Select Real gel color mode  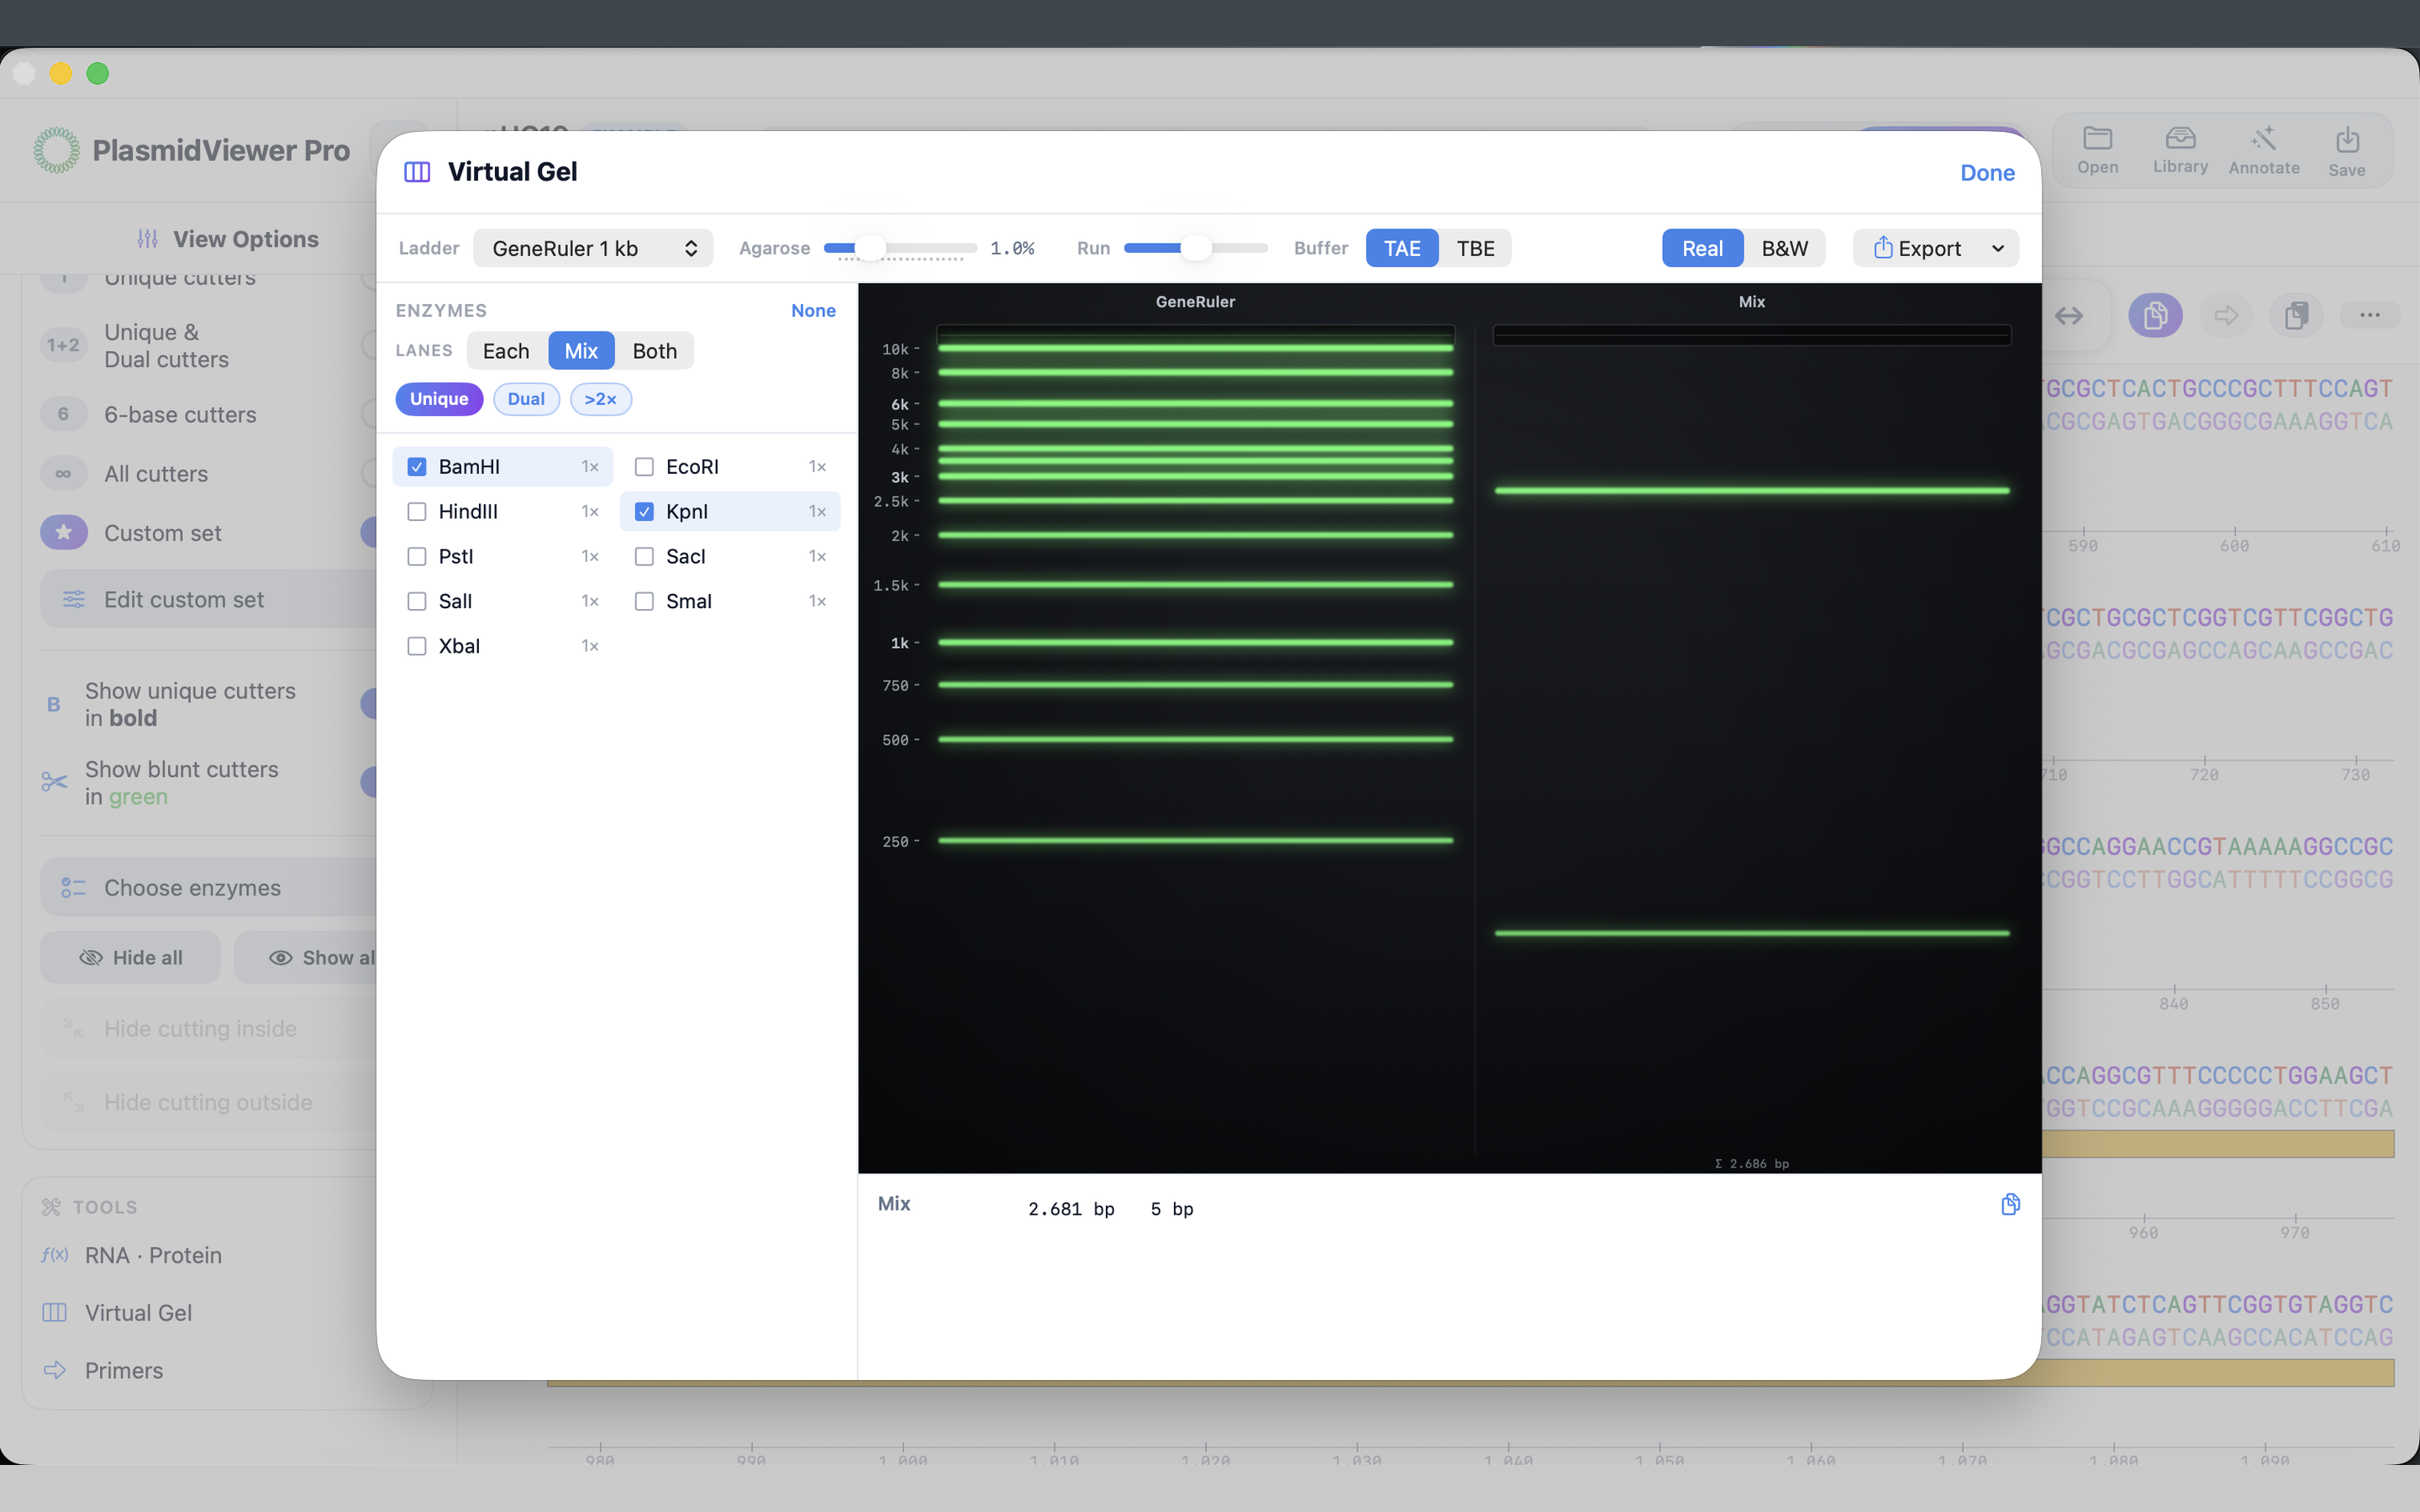1702,248
